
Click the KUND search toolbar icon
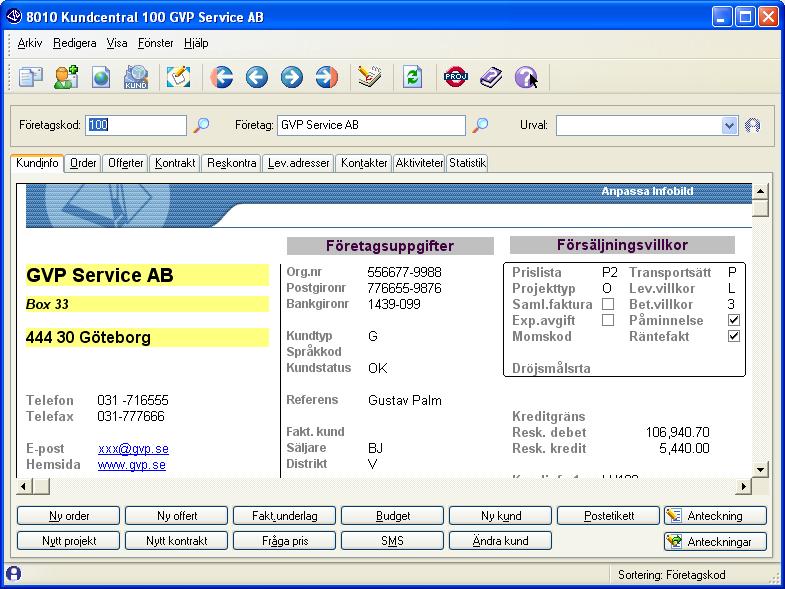pyautogui.click(x=136, y=78)
